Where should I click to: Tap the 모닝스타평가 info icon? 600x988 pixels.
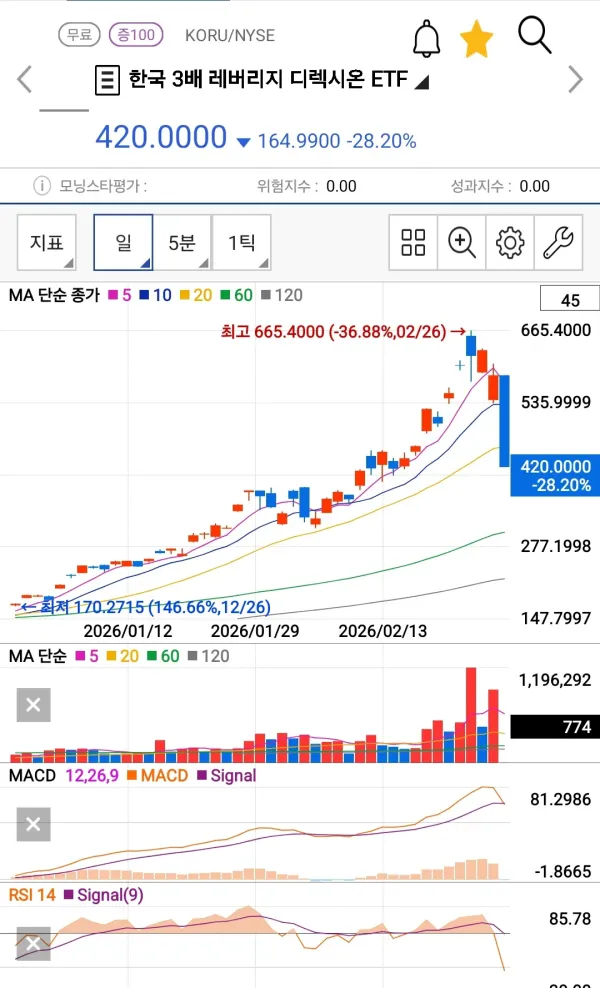(42, 186)
